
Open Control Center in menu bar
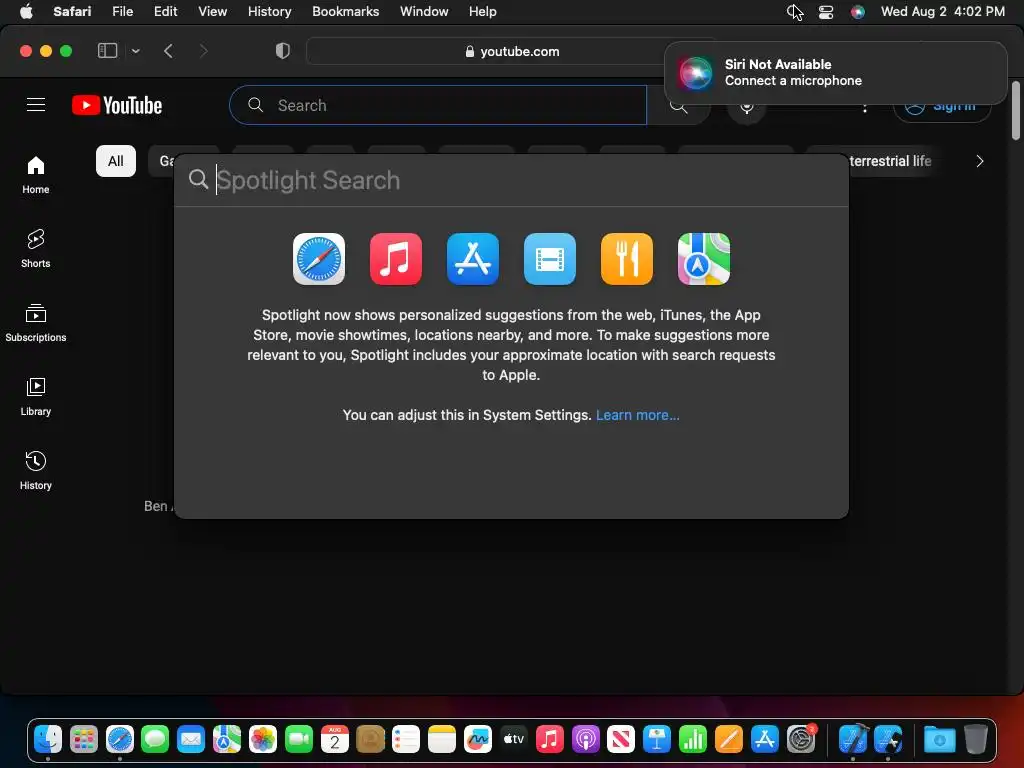pyautogui.click(x=826, y=12)
